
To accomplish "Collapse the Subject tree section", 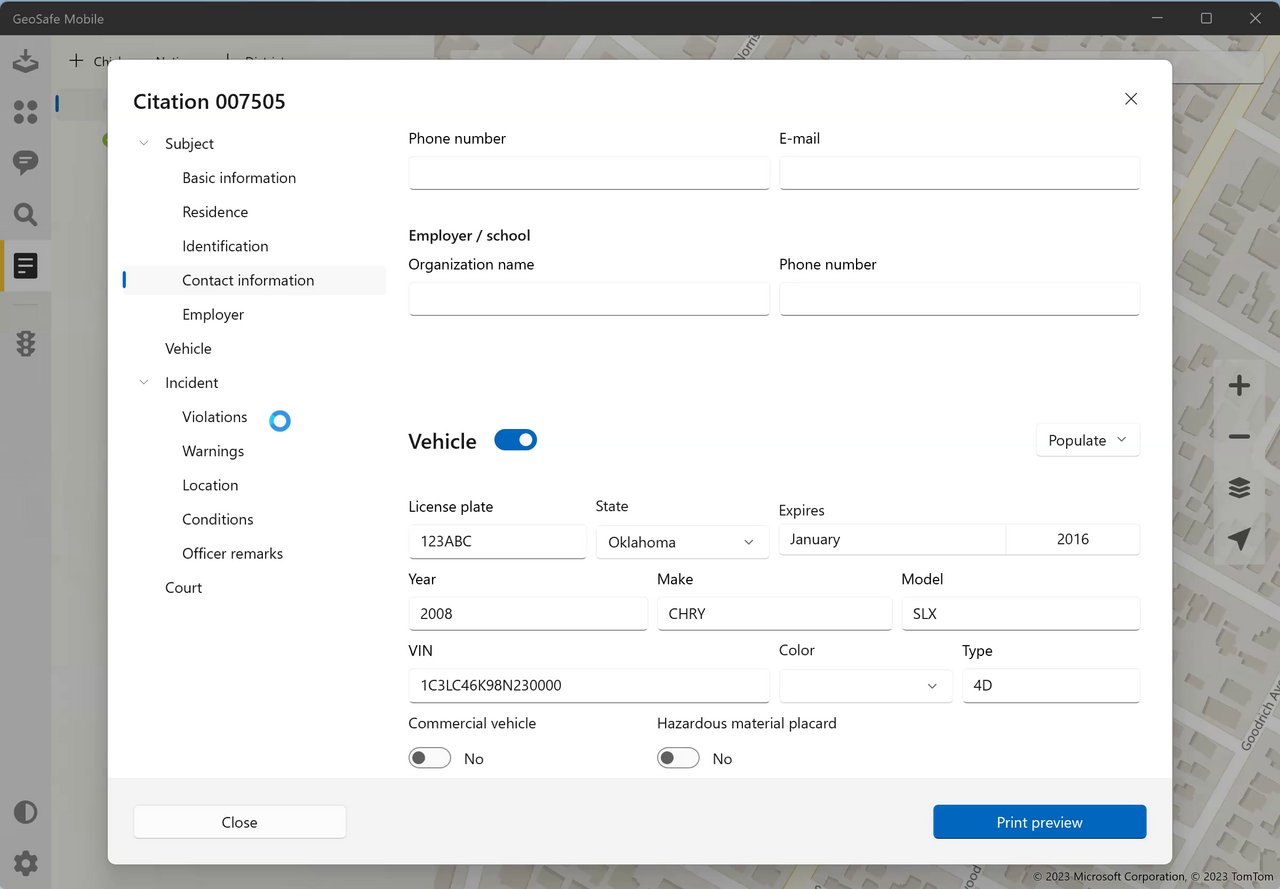I will click(x=144, y=144).
